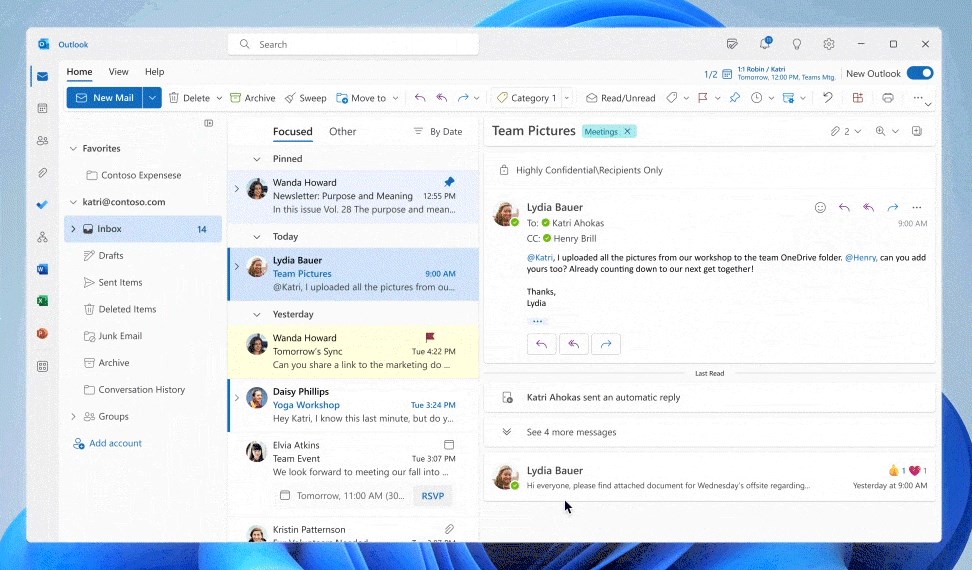Screen dimensions: 972x570
Task: Open the notifications bell icon
Action: tap(765, 44)
